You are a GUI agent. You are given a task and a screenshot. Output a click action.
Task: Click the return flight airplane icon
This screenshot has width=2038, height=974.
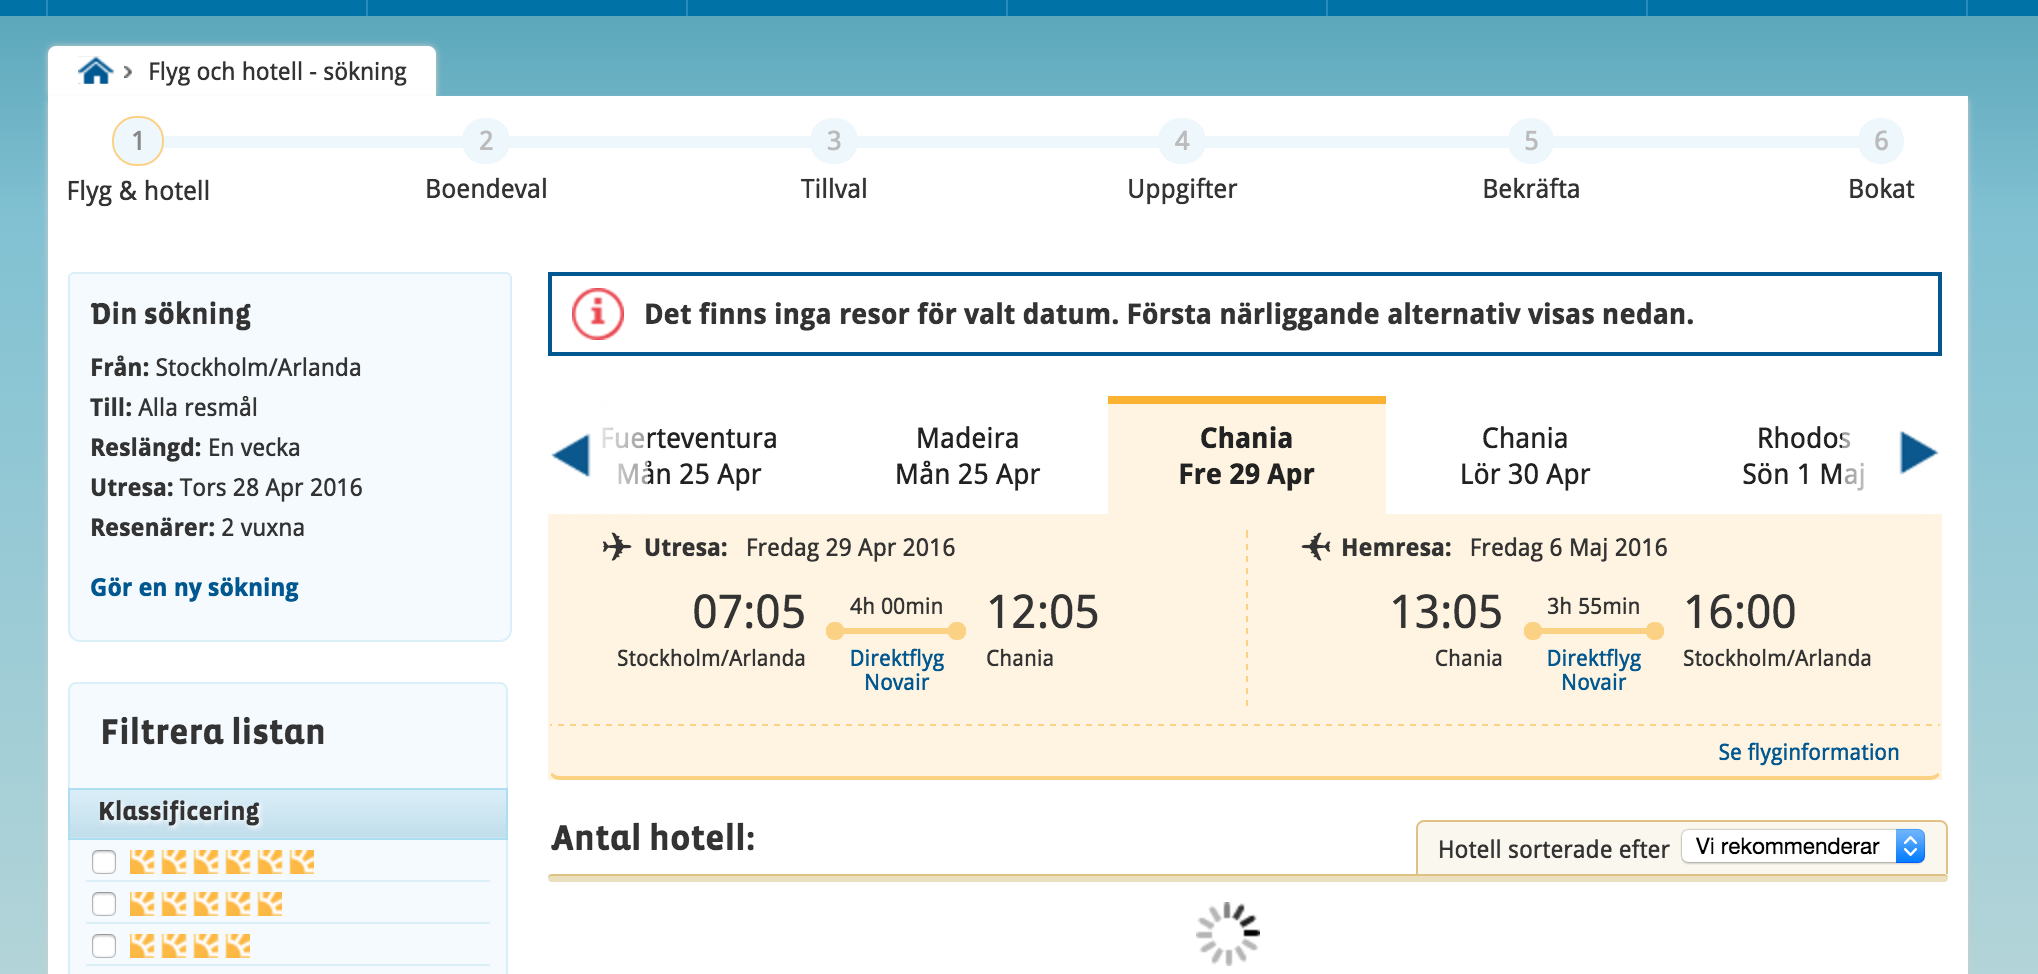tap(1315, 547)
